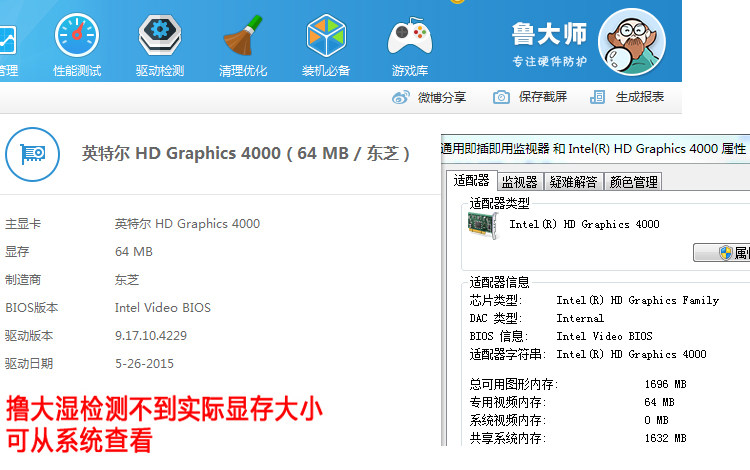The height and width of the screenshot is (470, 750).
Task: Click the 专注硬件防护 slogan text
Action: 550,61
